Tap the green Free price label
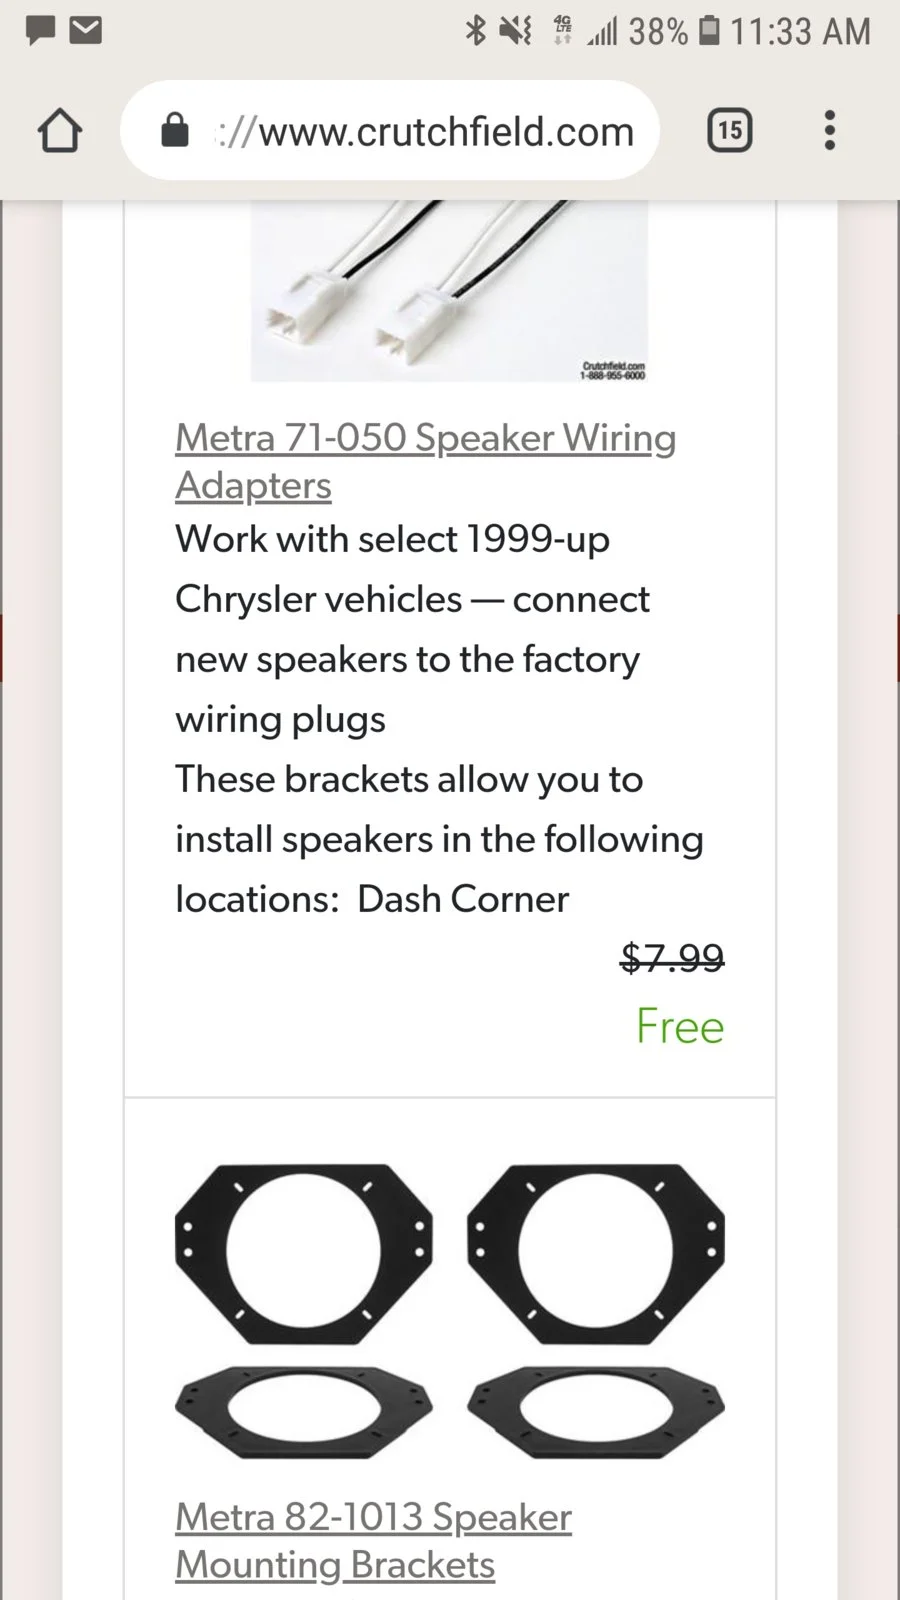The image size is (900, 1600). [x=680, y=1027]
